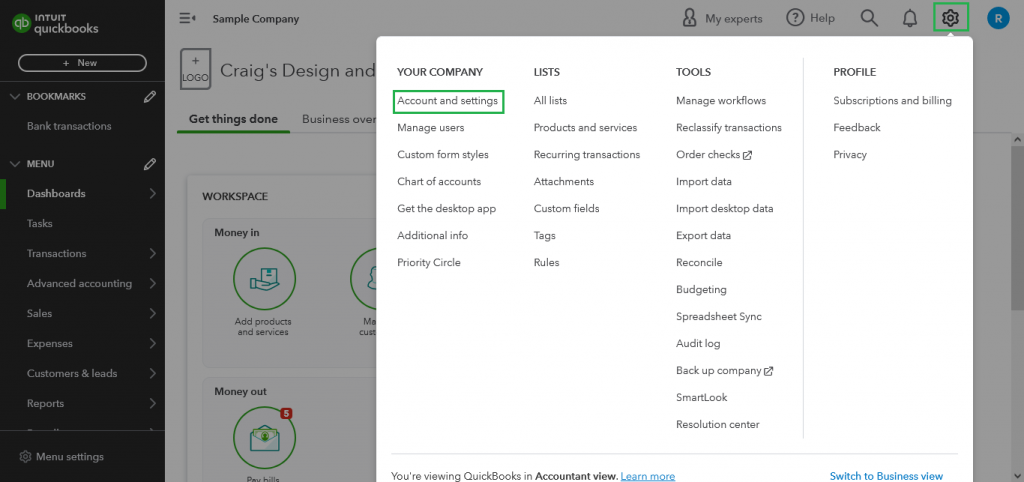
Task: Open Custom form styles
Action: click(443, 155)
